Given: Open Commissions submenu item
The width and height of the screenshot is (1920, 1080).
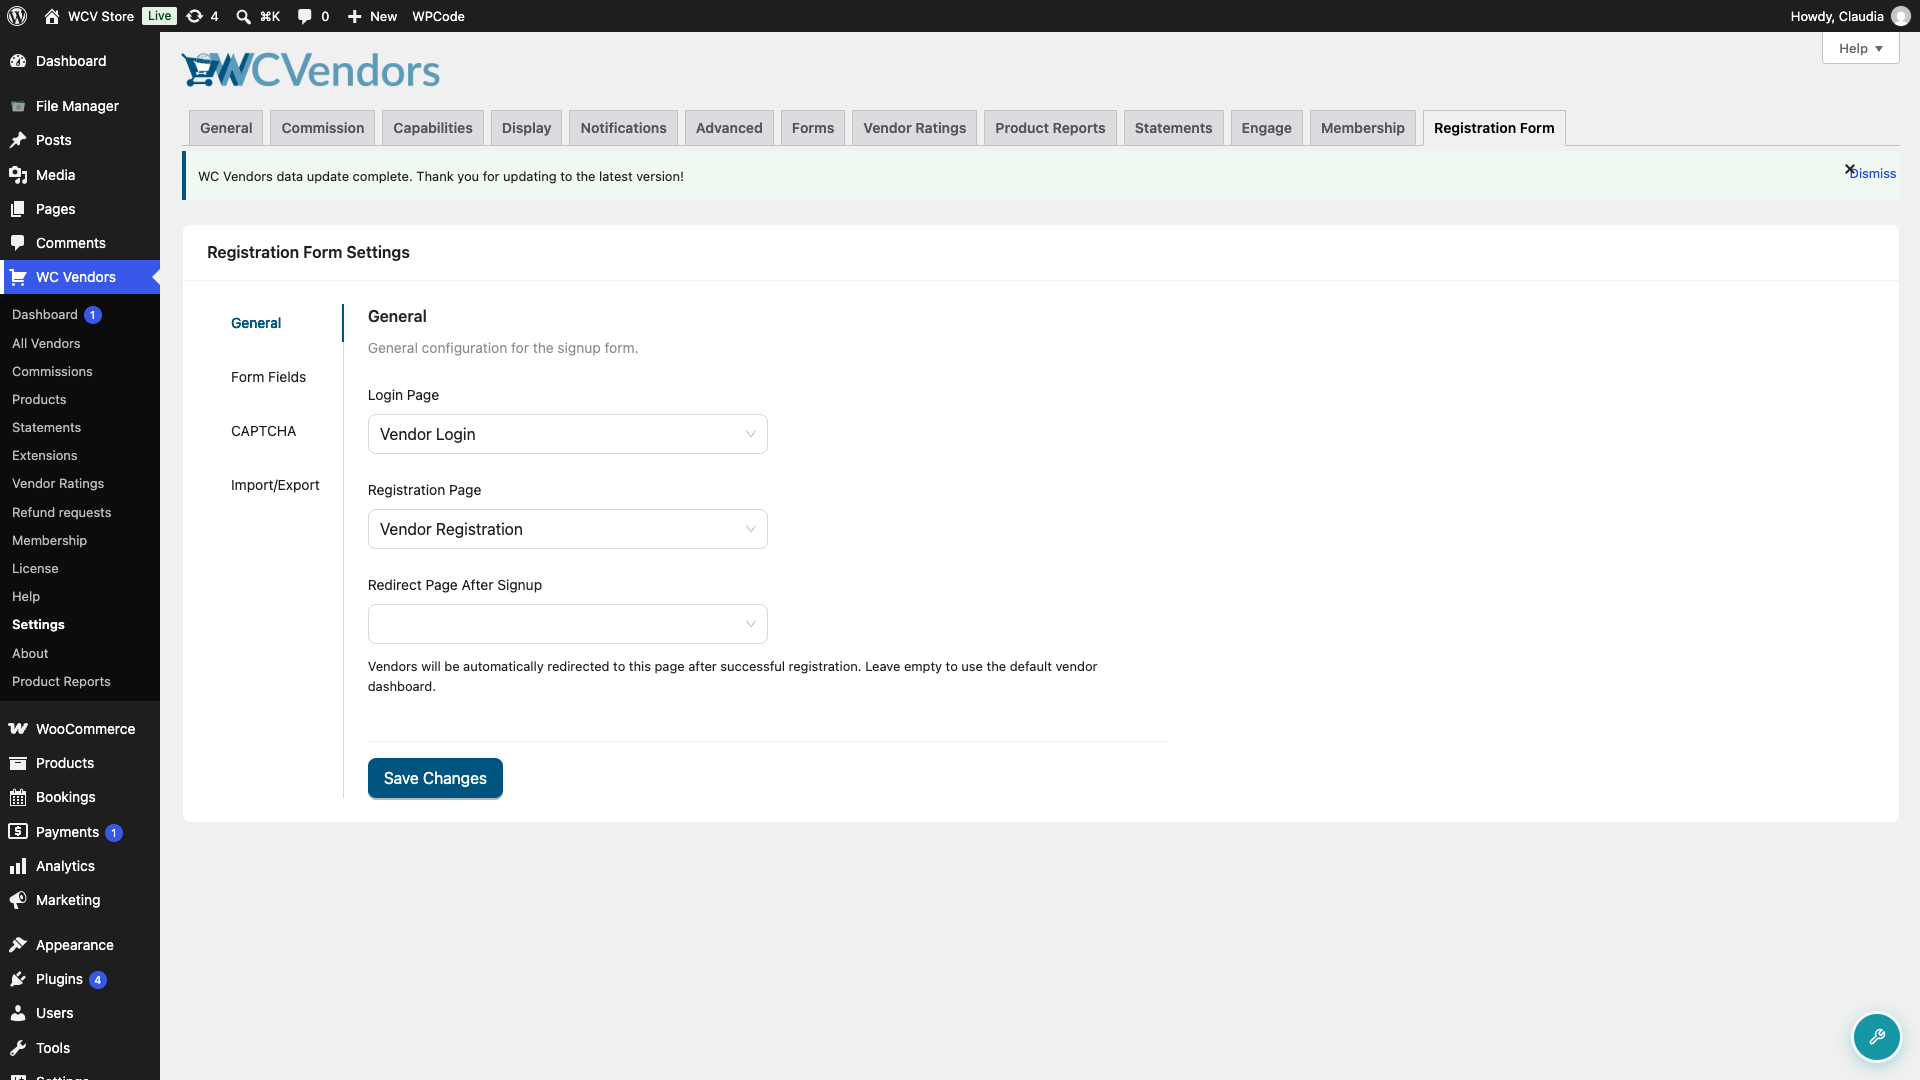Looking at the screenshot, I should (x=52, y=371).
